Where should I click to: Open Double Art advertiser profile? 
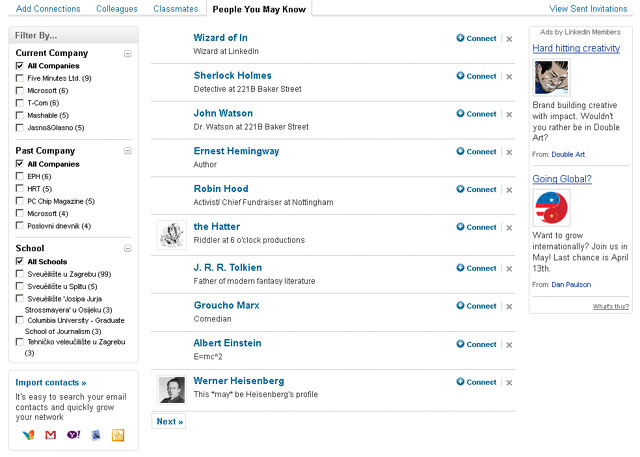click(x=568, y=154)
